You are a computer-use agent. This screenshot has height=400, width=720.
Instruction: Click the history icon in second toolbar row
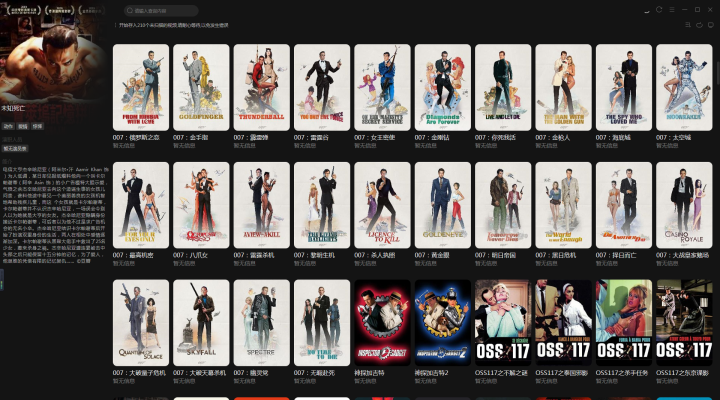700,25
